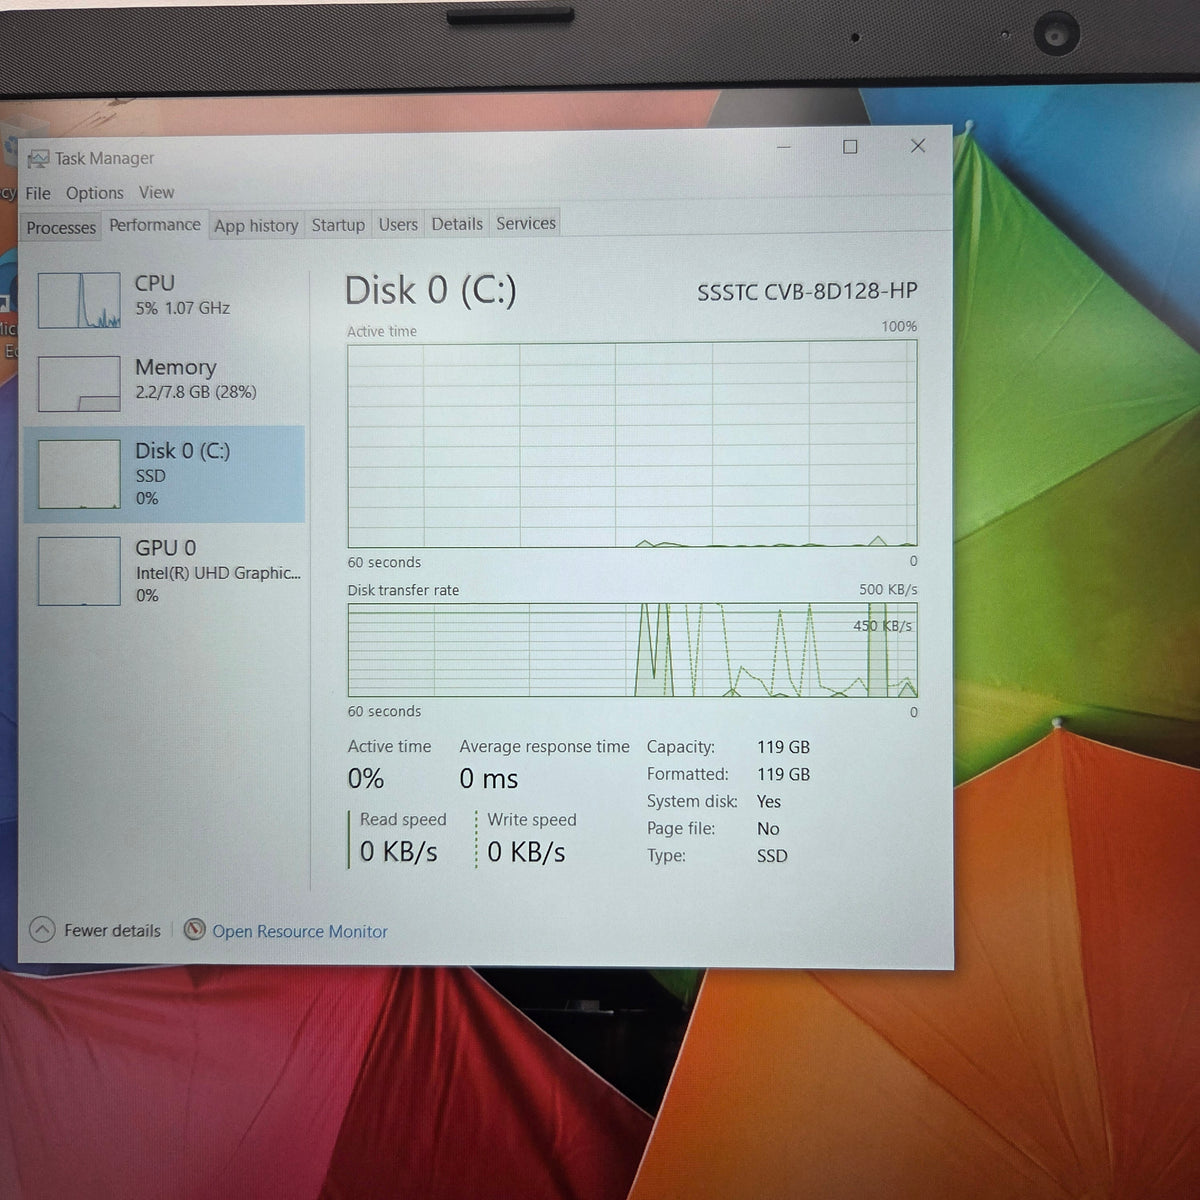Viewport: 1200px width, 1200px height.
Task: Select the Performance tab
Action: click(x=155, y=225)
